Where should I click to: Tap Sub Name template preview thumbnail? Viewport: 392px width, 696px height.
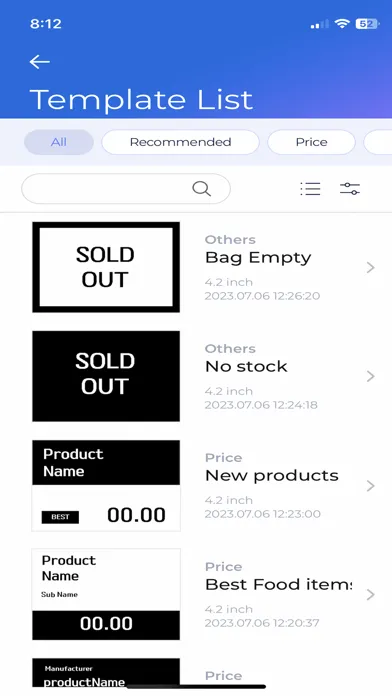click(x=106, y=594)
